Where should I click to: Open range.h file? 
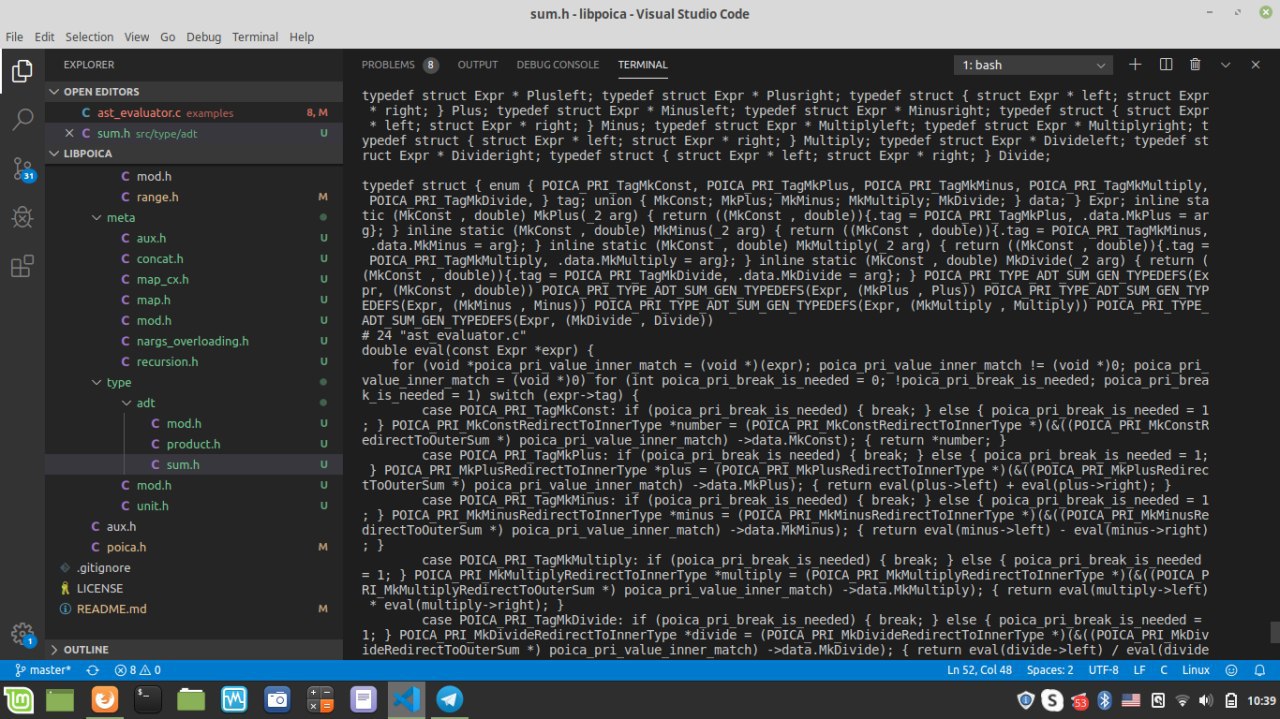[x=193, y=197]
